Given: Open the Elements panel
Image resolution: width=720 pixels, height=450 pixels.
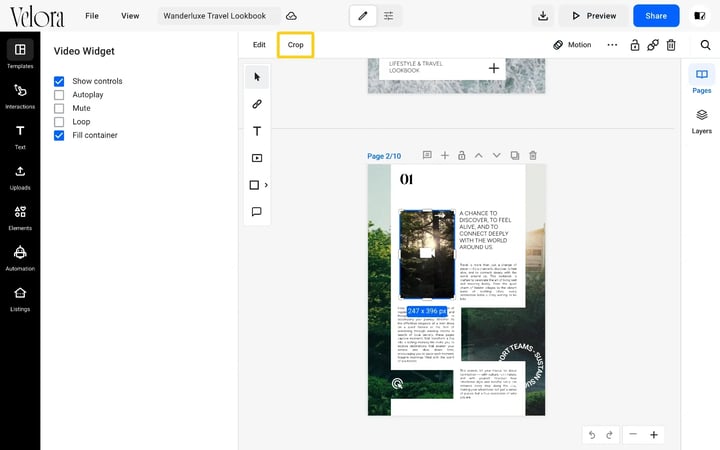Looking at the screenshot, I should pyautogui.click(x=20, y=218).
